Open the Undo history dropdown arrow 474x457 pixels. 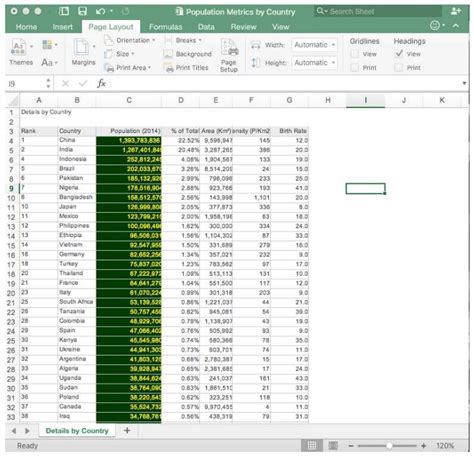click(111, 11)
